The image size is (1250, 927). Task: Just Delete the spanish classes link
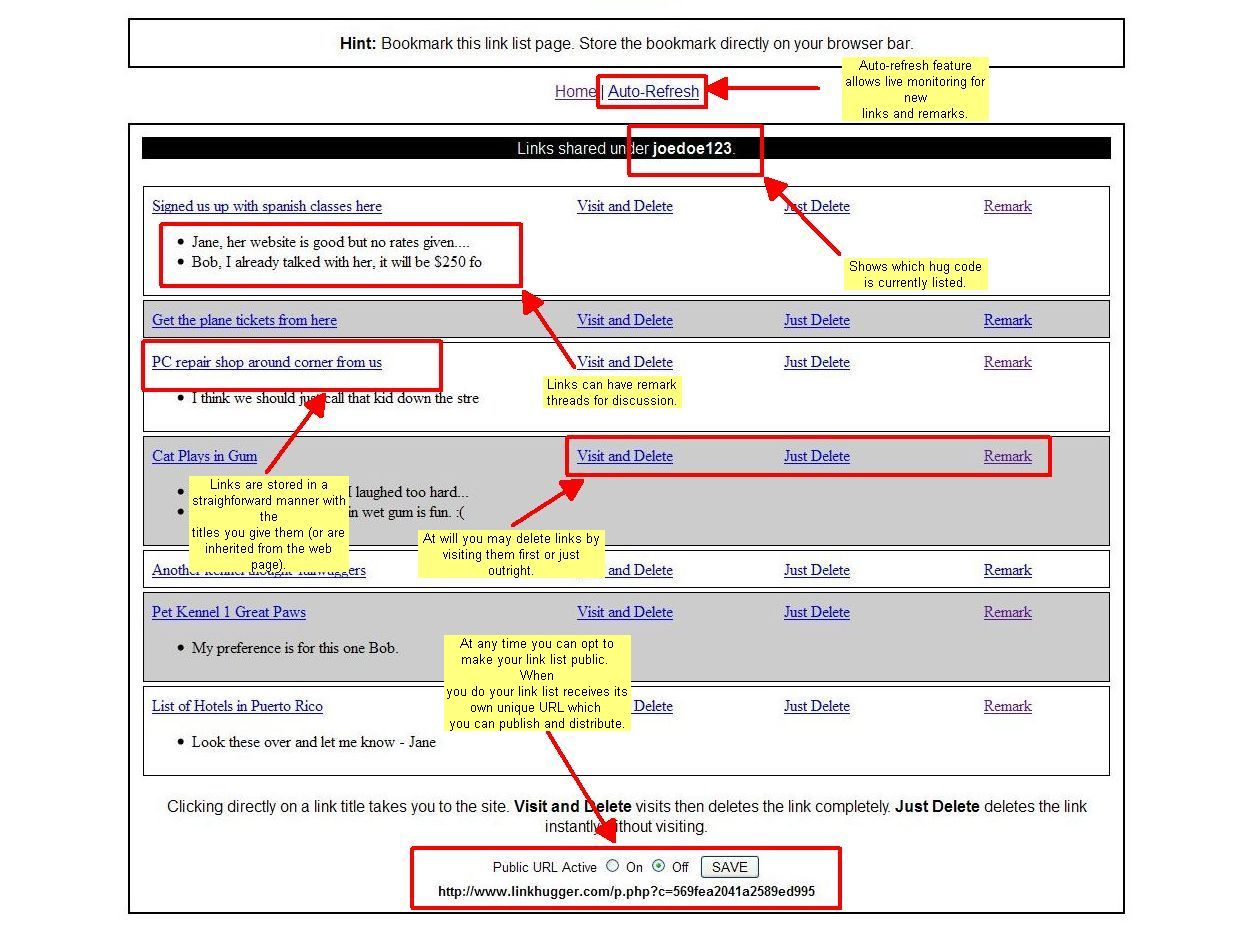(x=817, y=206)
